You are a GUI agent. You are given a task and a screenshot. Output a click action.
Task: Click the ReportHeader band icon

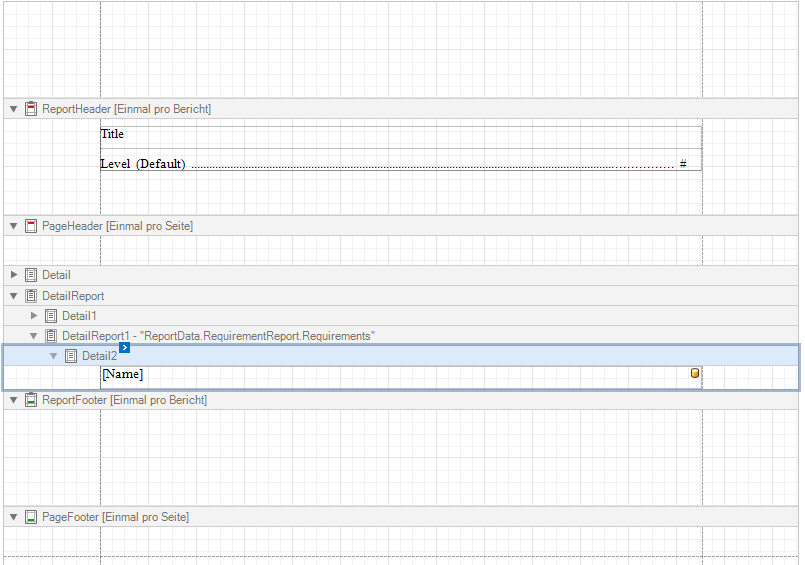[x=31, y=109]
